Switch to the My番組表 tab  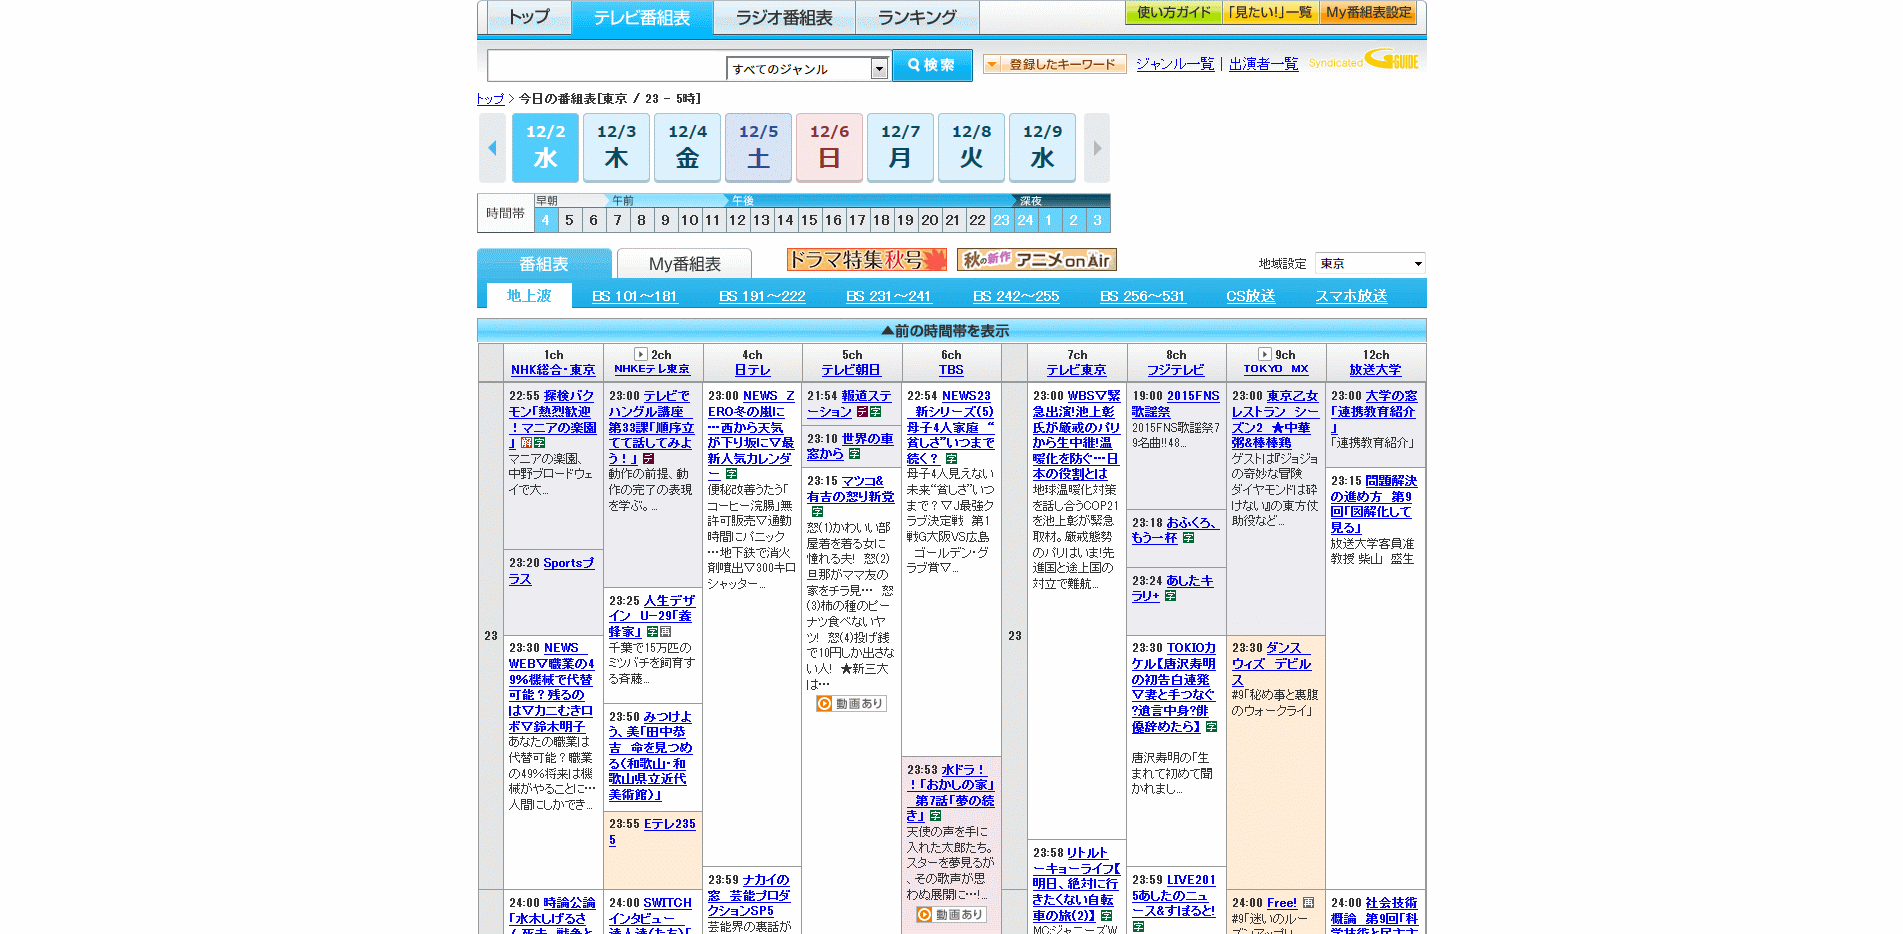[685, 264]
